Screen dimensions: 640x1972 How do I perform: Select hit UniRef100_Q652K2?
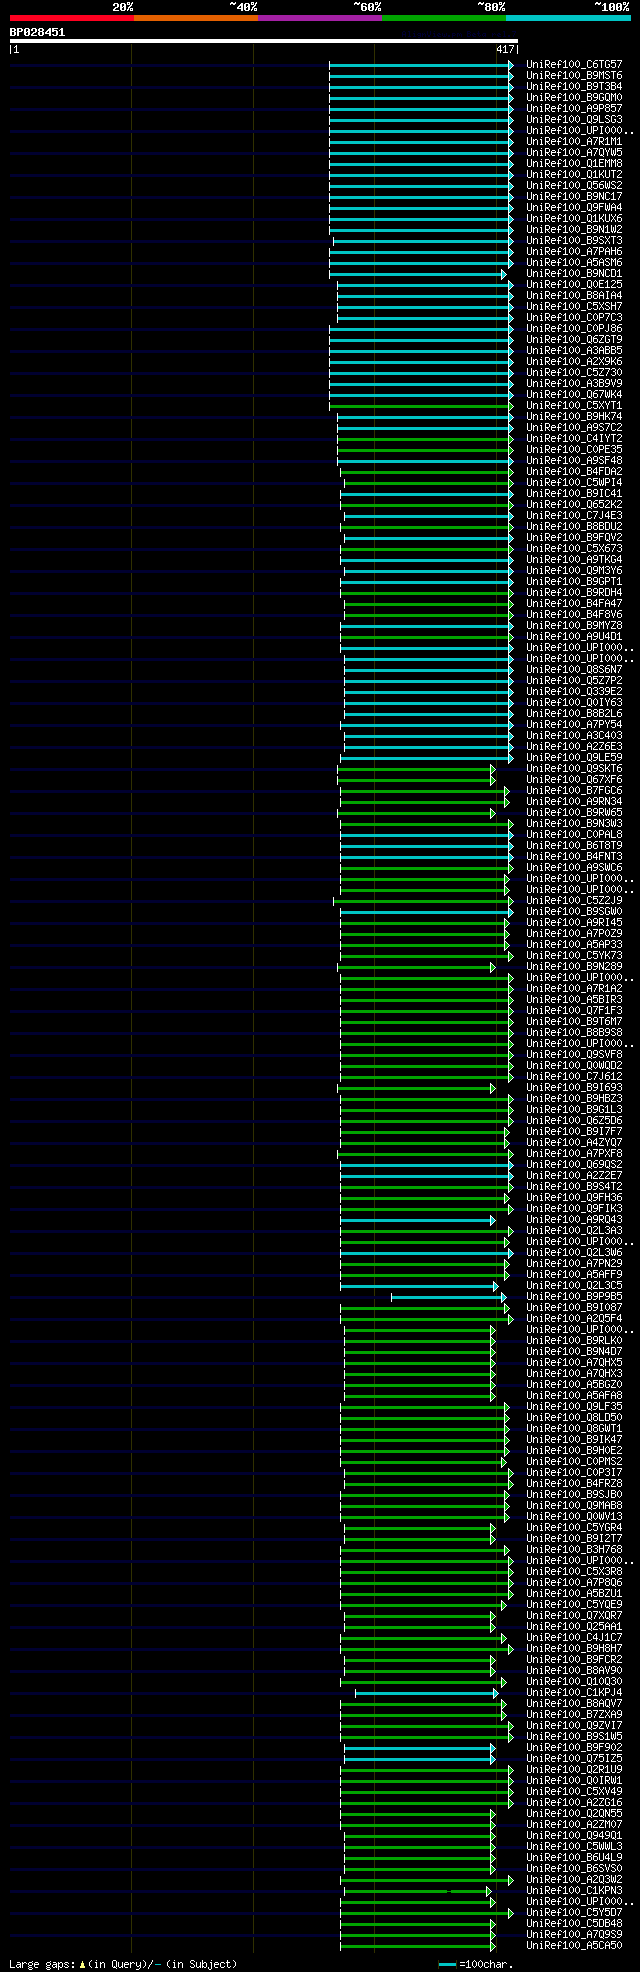coord(574,504)
